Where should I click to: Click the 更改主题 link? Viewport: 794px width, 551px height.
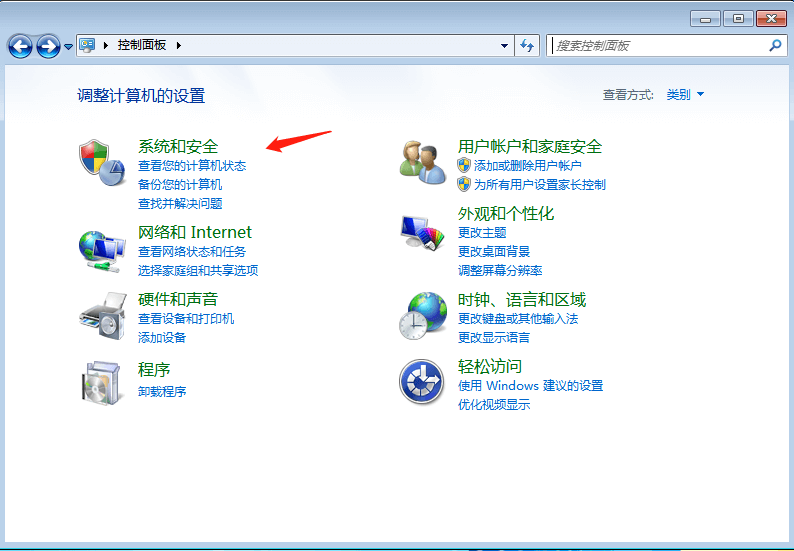pyautogui.click(x=482, y=232)
